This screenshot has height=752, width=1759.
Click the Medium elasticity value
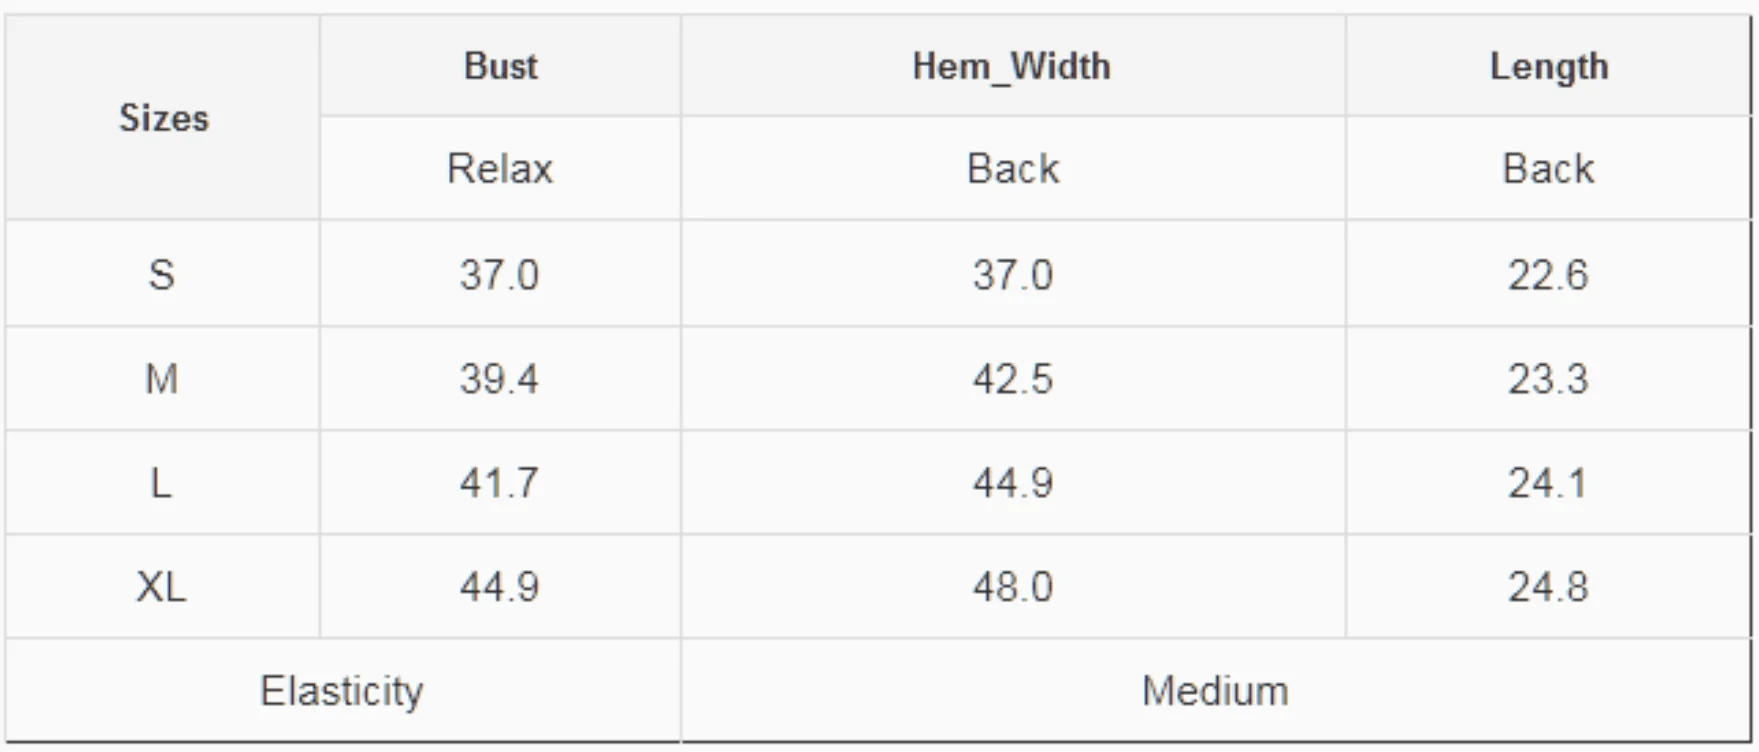pyautogui.click(x=1215, y=691)
